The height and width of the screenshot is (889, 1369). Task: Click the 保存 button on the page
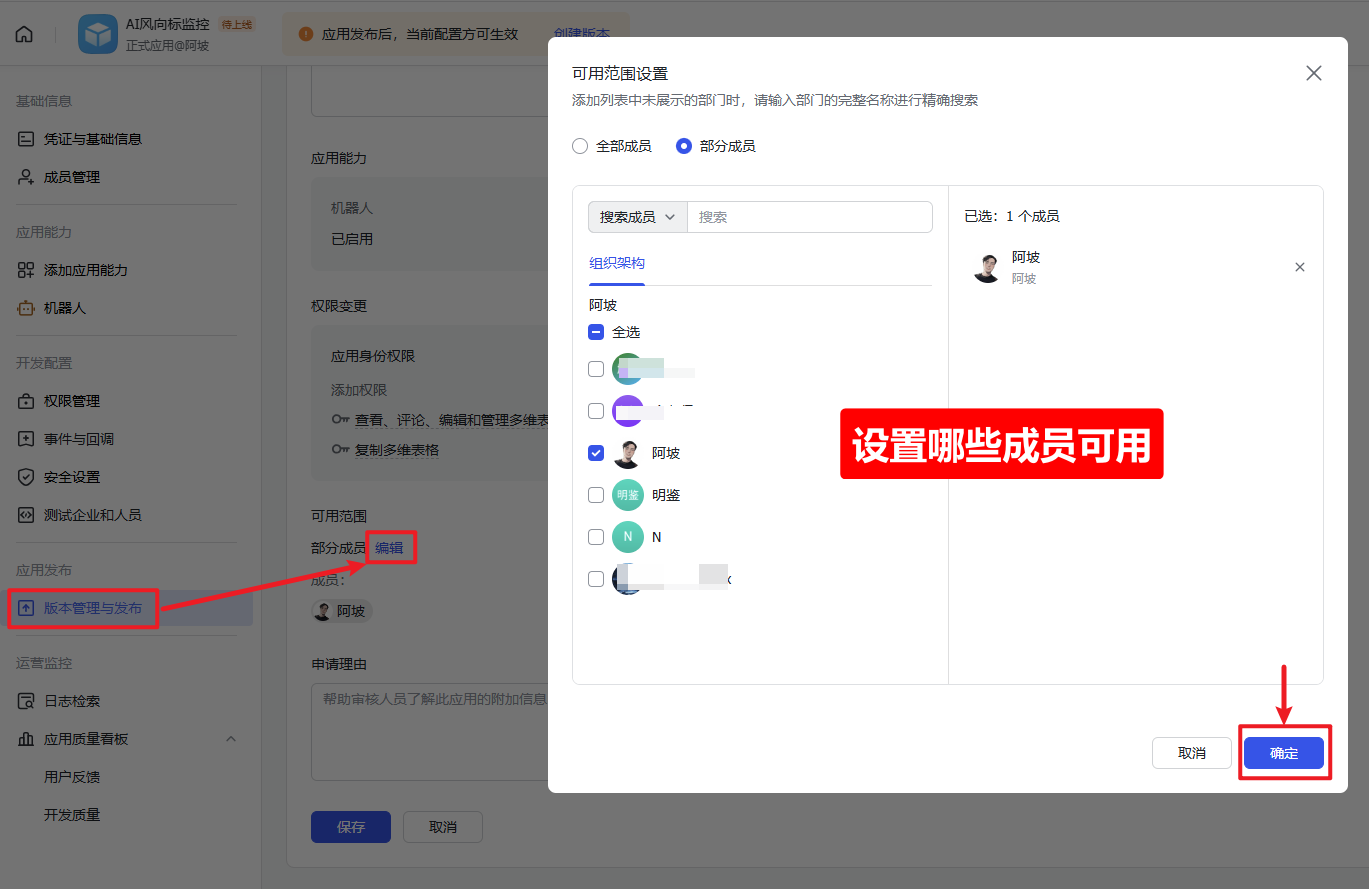point(351,827)
